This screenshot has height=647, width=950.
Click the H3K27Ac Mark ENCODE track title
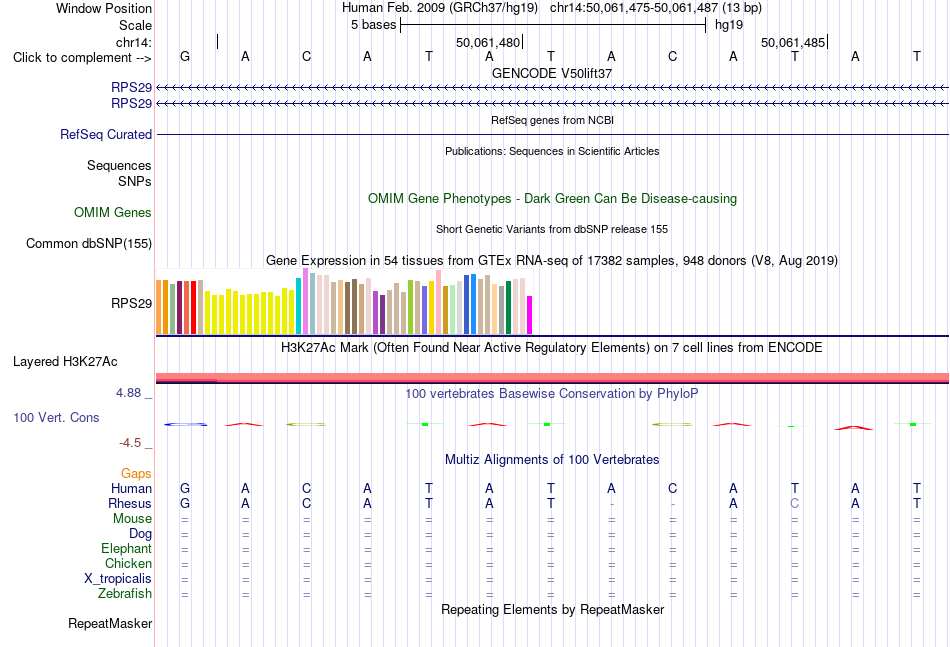[552, 348]
